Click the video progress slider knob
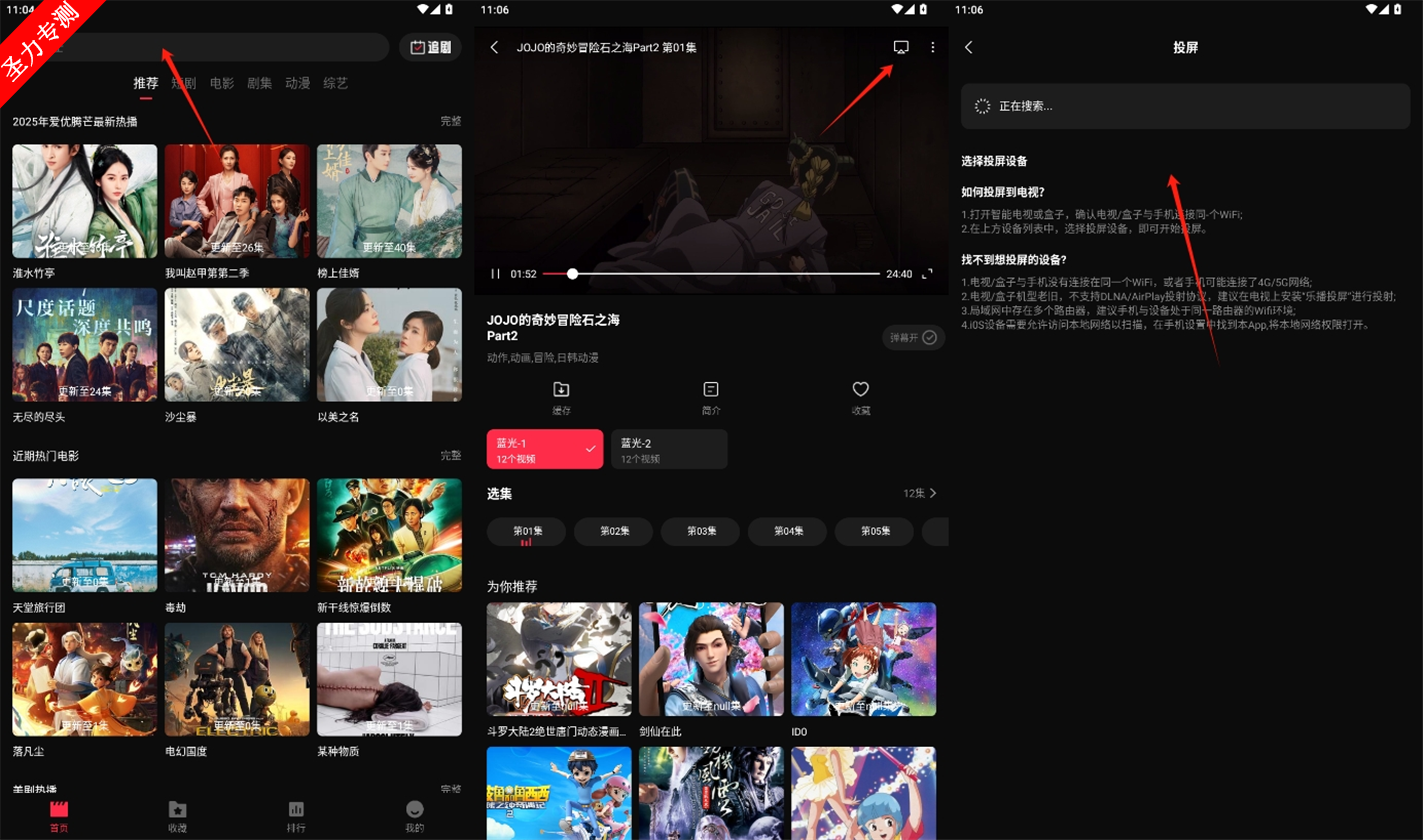 pos(572,273)
